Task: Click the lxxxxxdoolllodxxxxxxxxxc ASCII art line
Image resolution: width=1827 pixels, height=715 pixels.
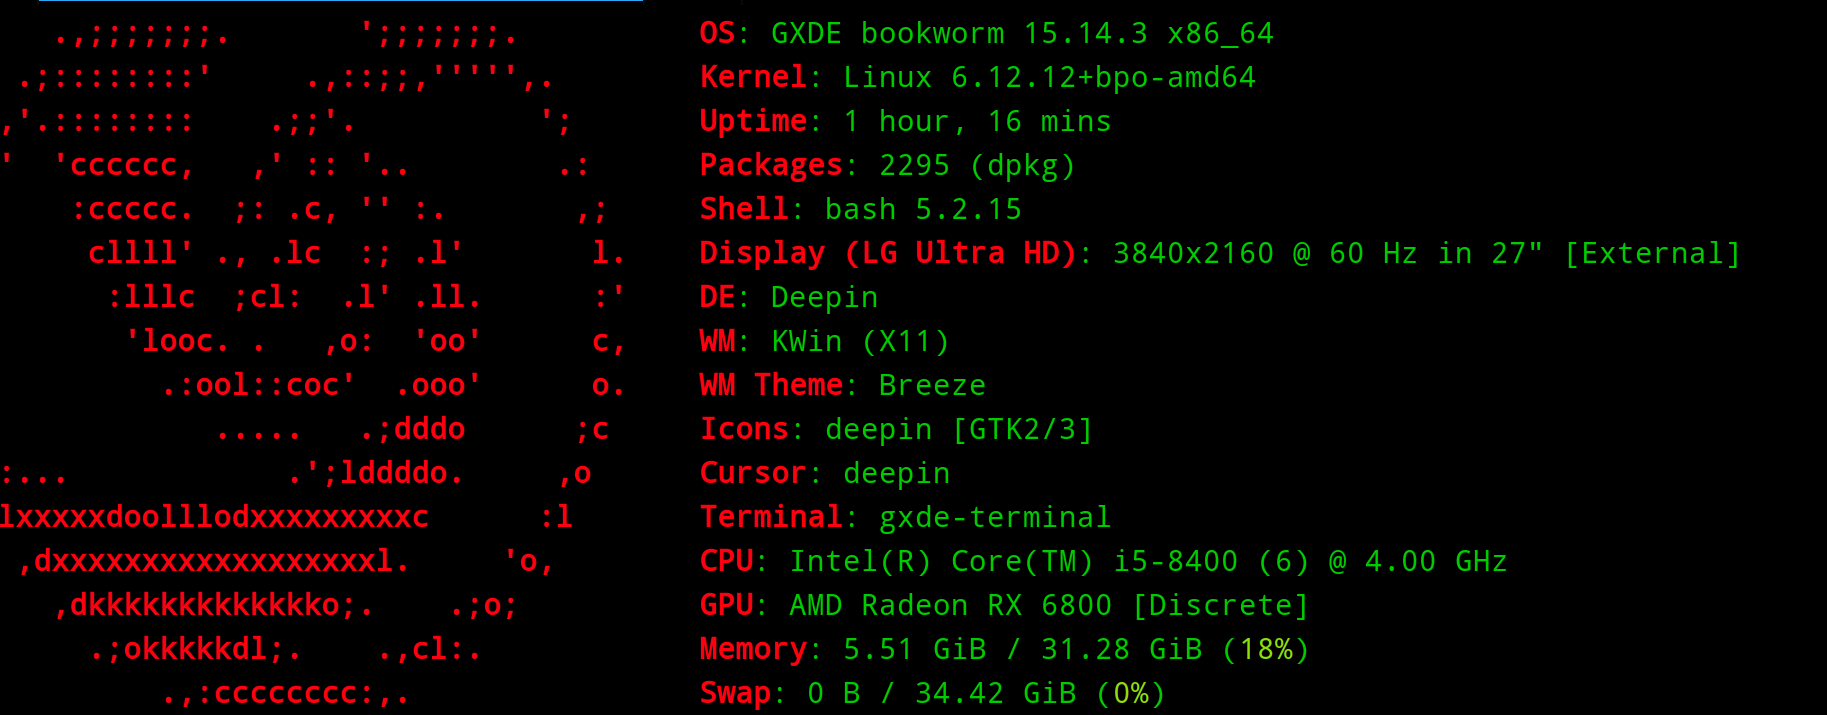Action: pos(214,517)
